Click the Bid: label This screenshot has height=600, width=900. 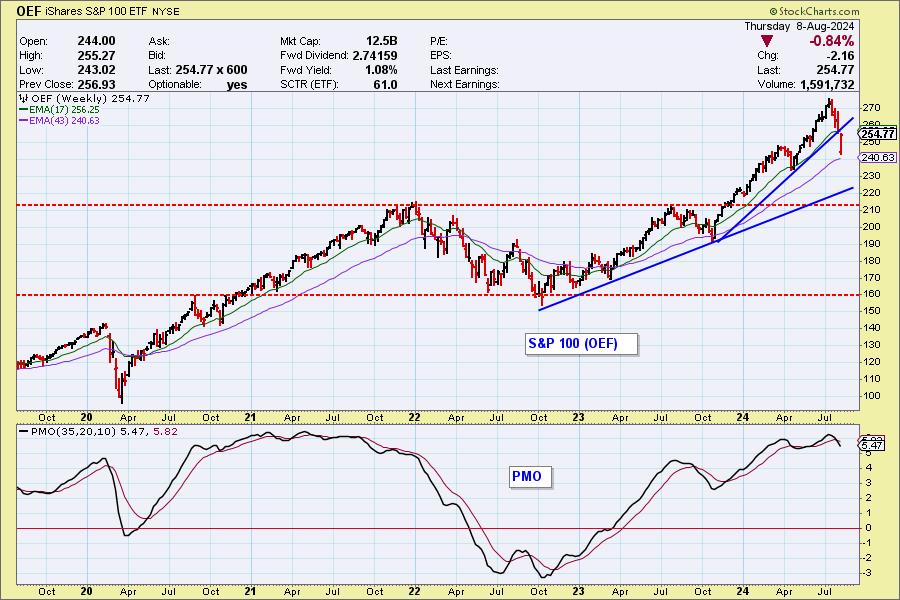[x=157, y=56]
